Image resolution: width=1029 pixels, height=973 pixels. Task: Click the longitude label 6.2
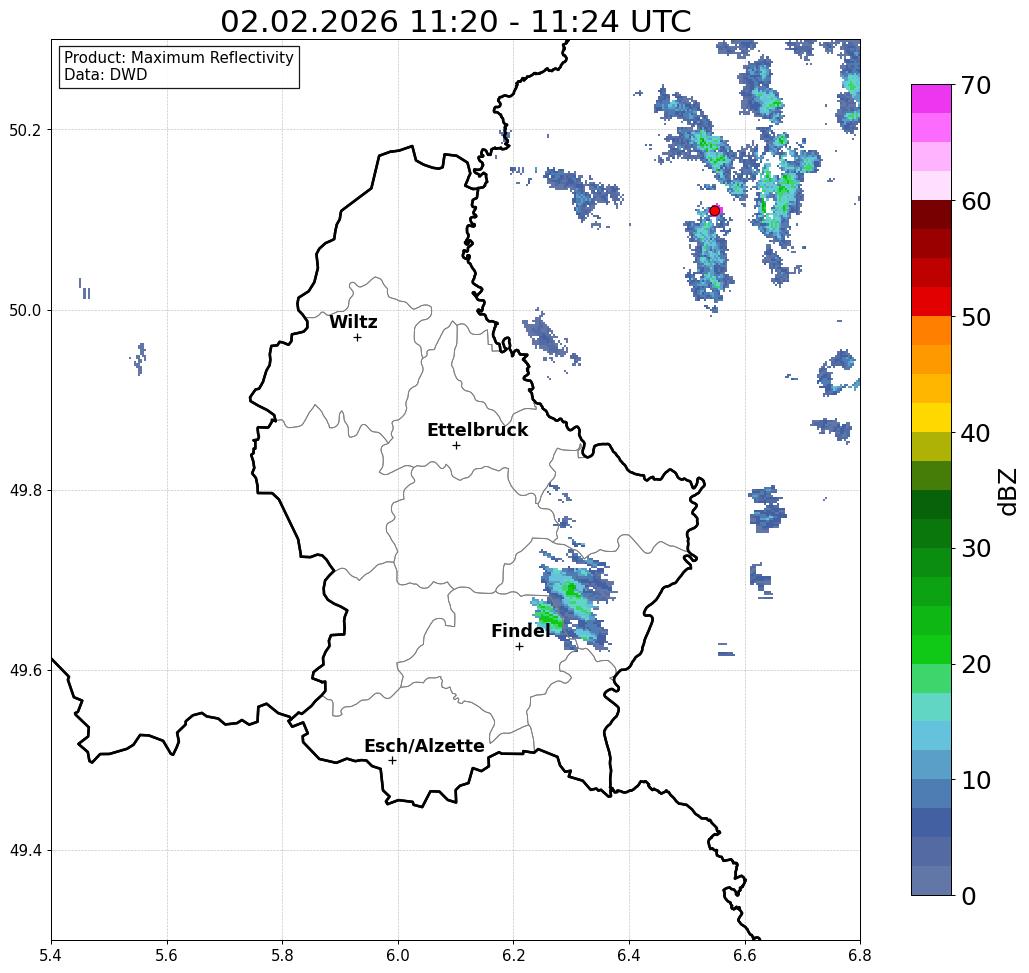(x=513, y=955)
